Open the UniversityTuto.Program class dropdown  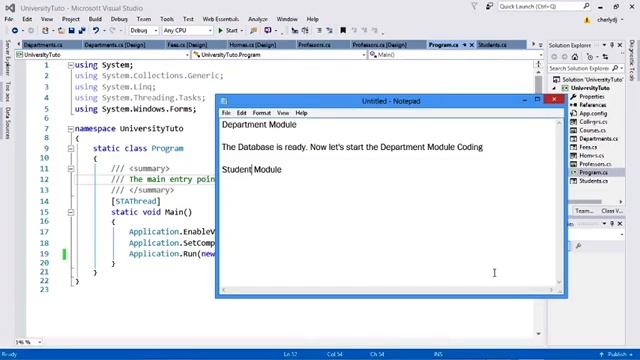tap(279, 55)
